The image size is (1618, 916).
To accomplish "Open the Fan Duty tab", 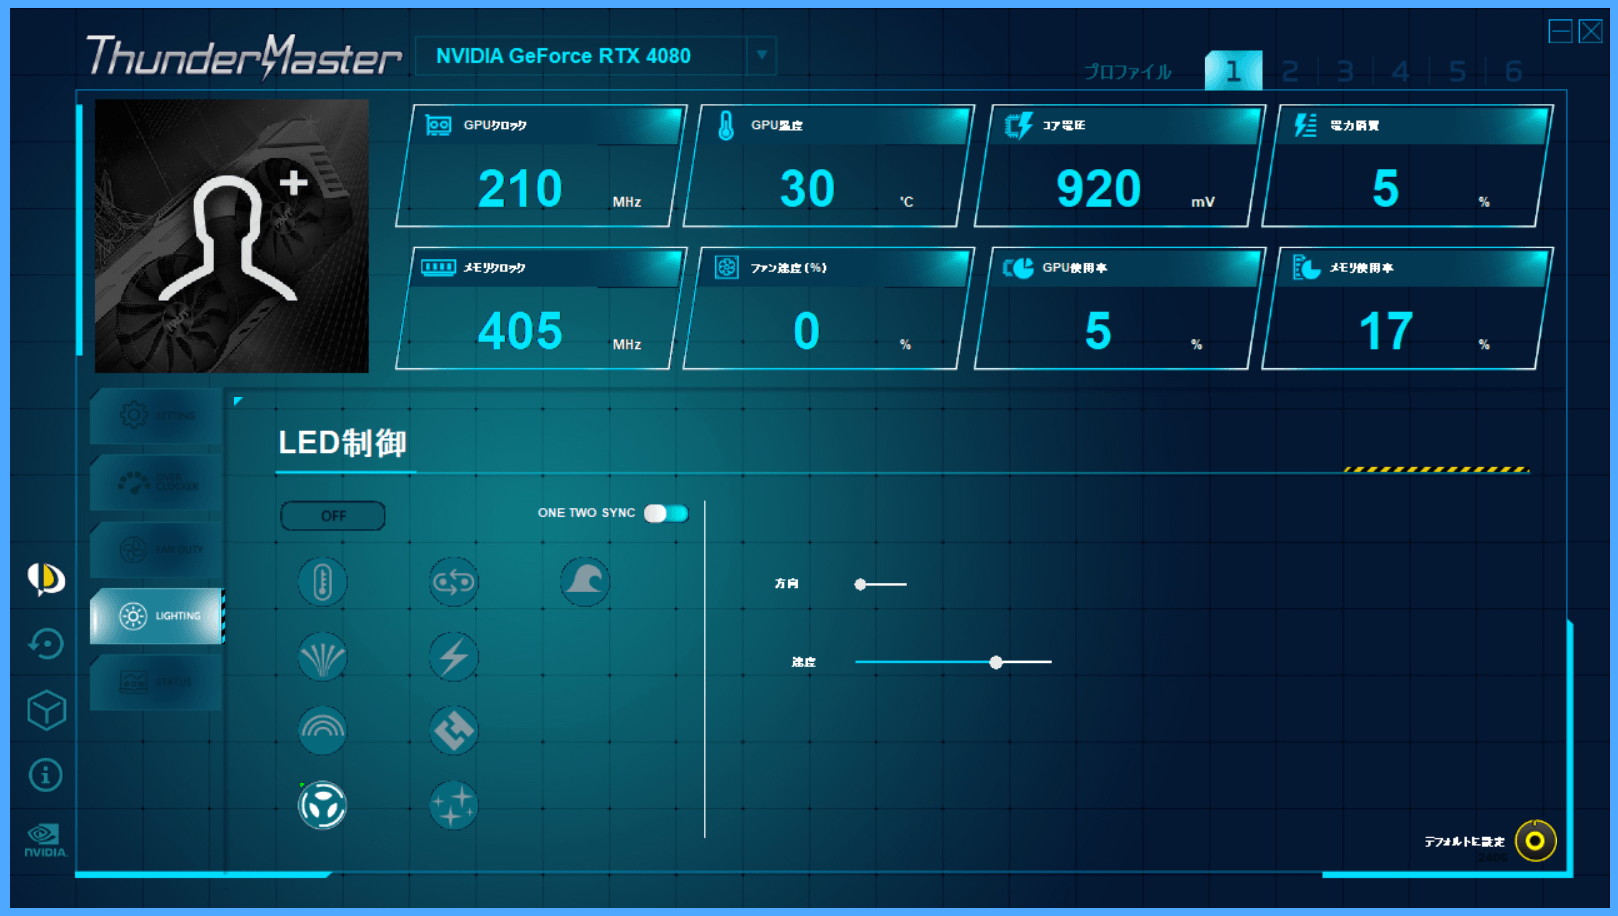I will point(156,549).
